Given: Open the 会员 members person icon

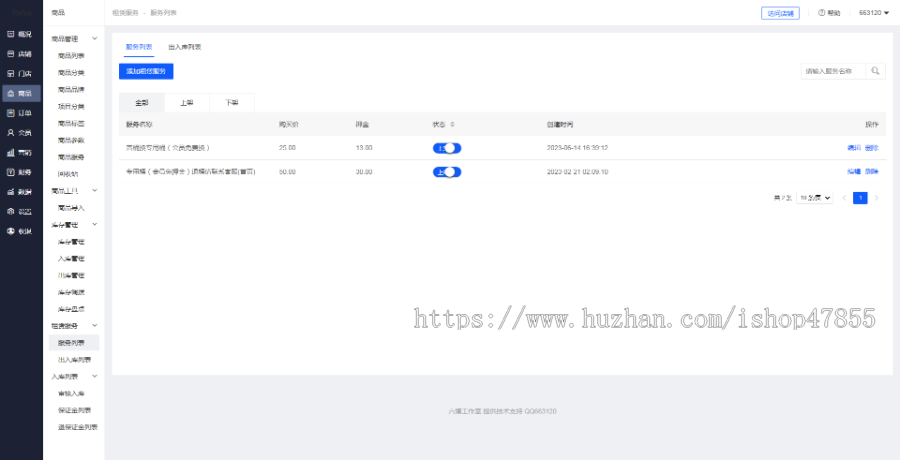Looking at the screenshot, I should (10, 133).
